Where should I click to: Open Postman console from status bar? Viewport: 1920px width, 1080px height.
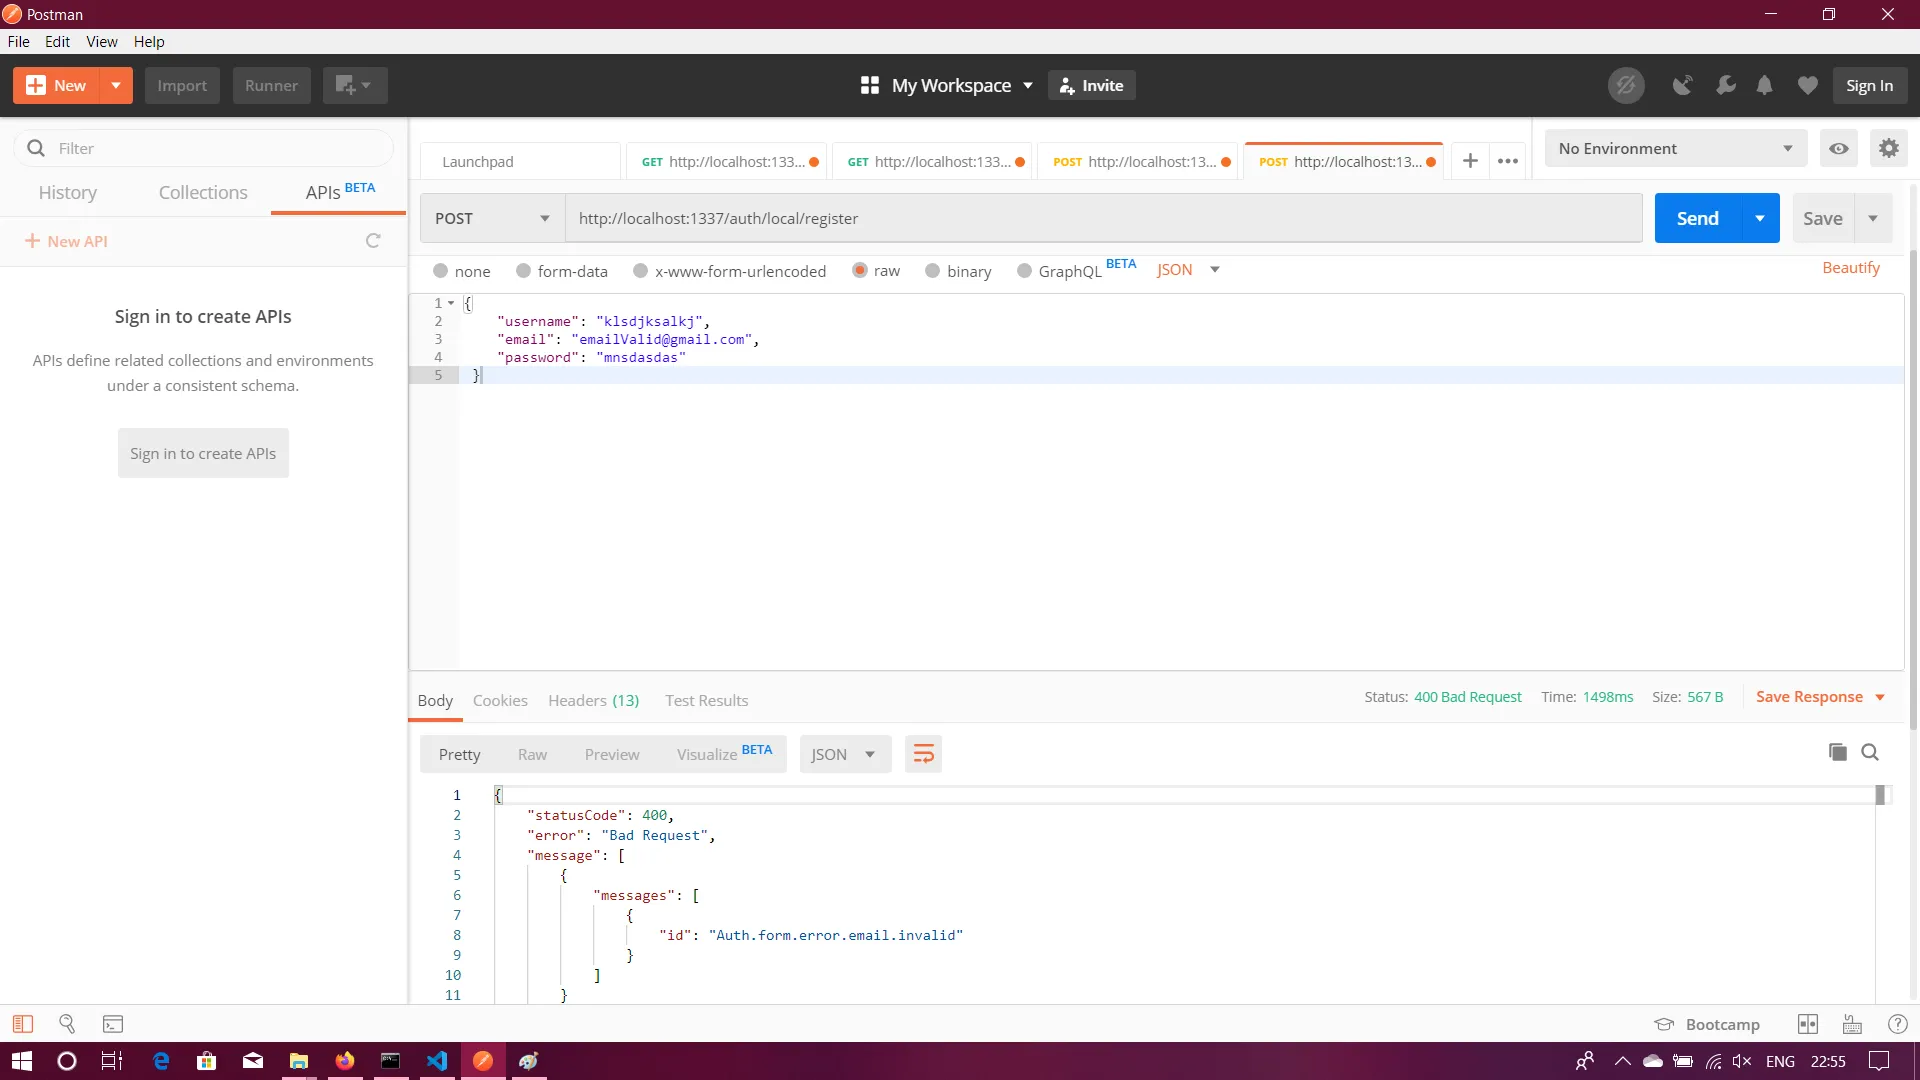tap(113, 1024)
